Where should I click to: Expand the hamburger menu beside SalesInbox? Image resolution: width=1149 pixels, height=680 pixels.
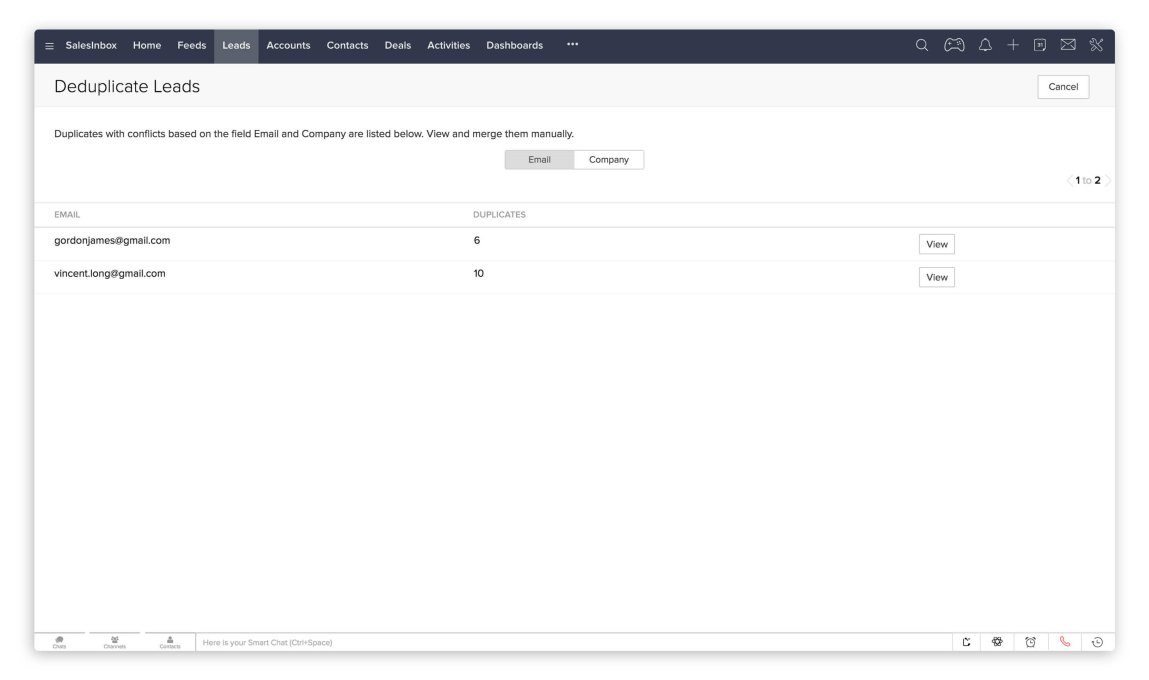click(47, 44)
